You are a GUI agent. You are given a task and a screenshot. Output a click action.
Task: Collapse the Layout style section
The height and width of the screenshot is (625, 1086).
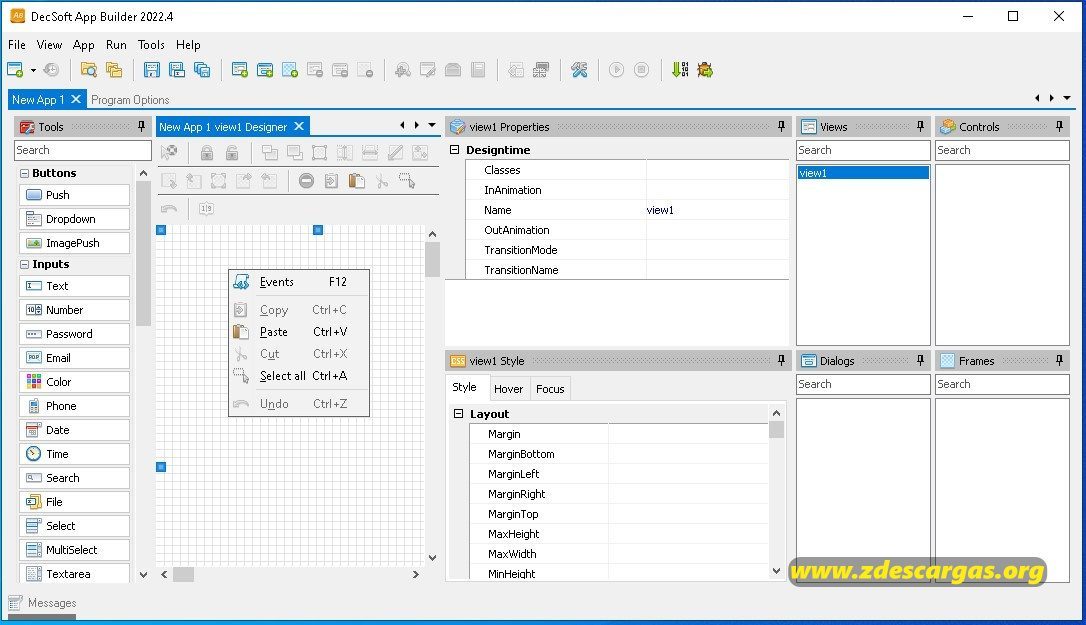tap(458, 414)
